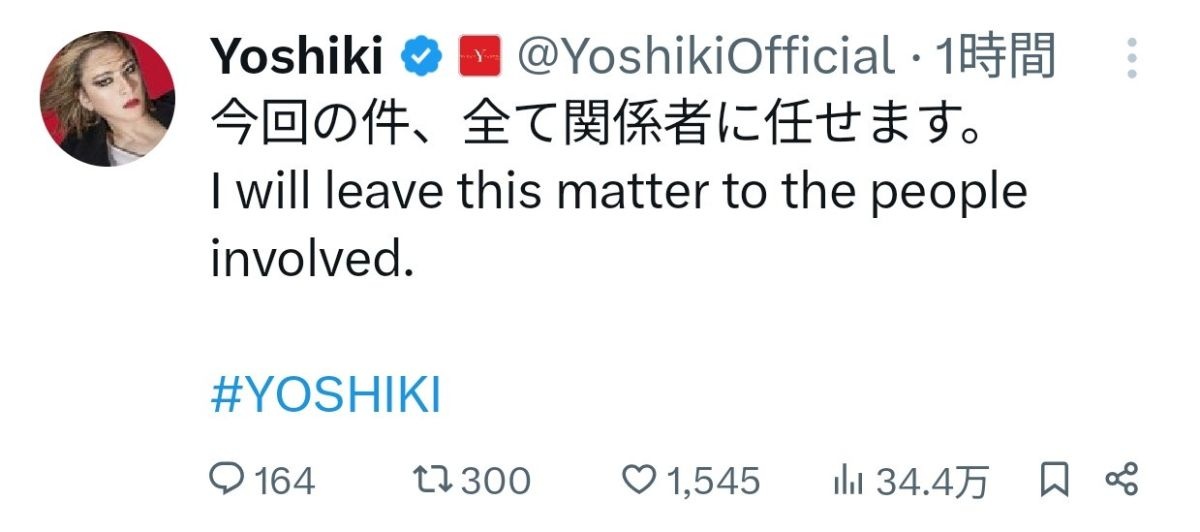Like the post with heart icon
This screenshot has width=1200, height=532.
639,482
